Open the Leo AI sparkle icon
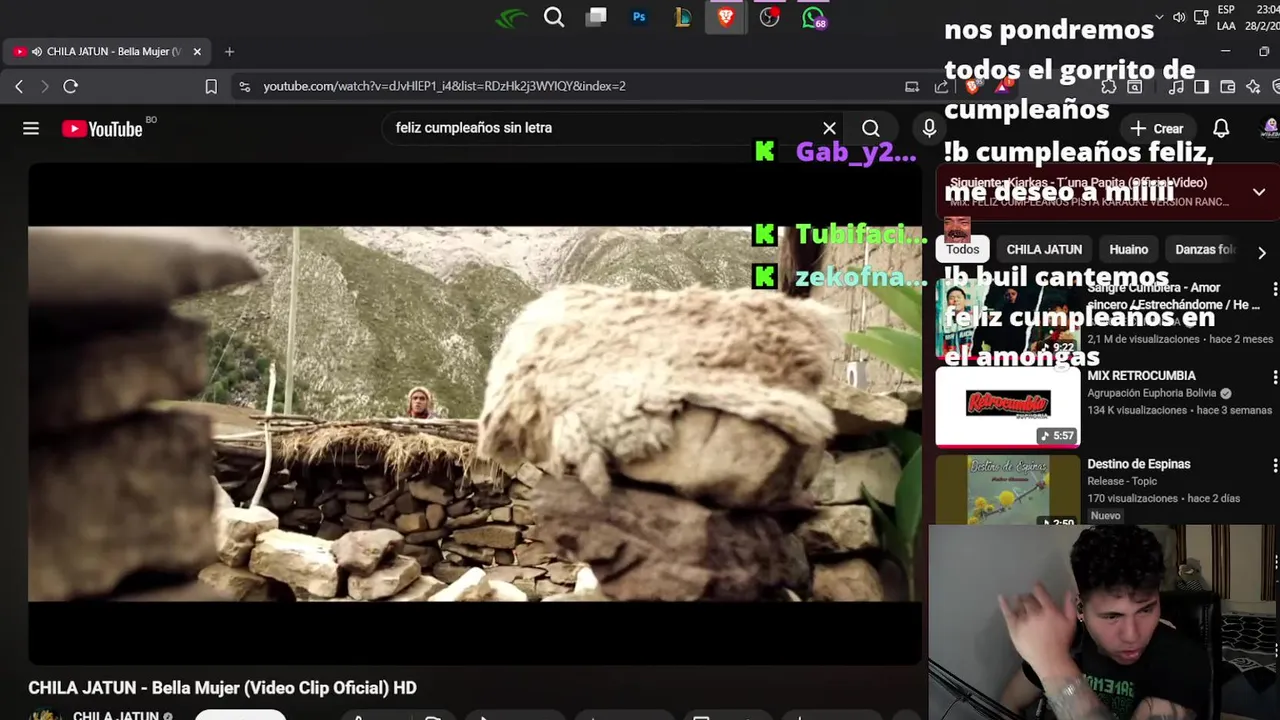 tap(1253, 86)
